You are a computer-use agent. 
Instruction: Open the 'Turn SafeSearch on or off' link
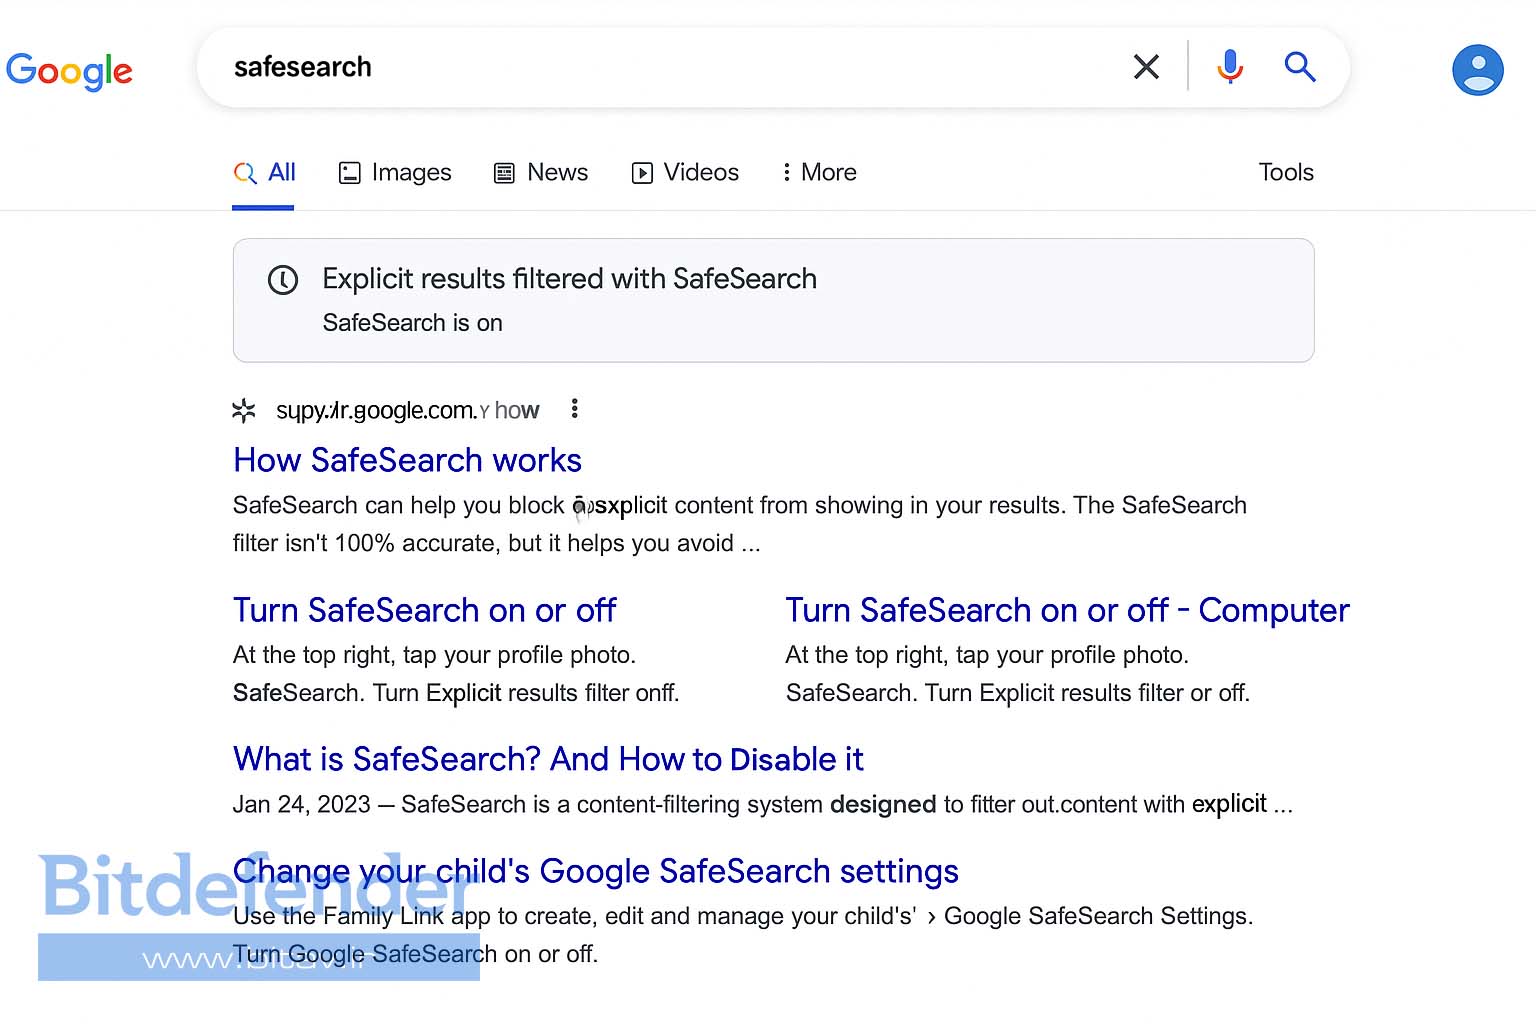tap(425, 610)
